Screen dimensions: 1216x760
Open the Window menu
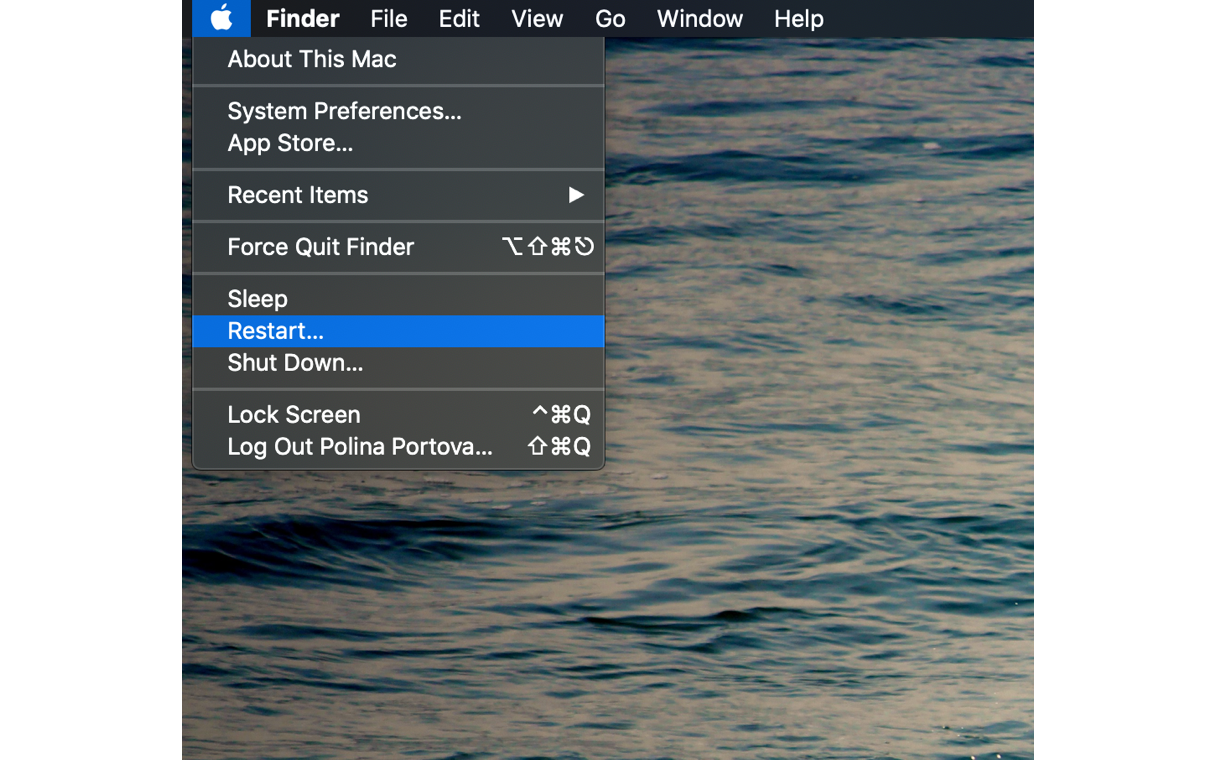tap(700, 18)
